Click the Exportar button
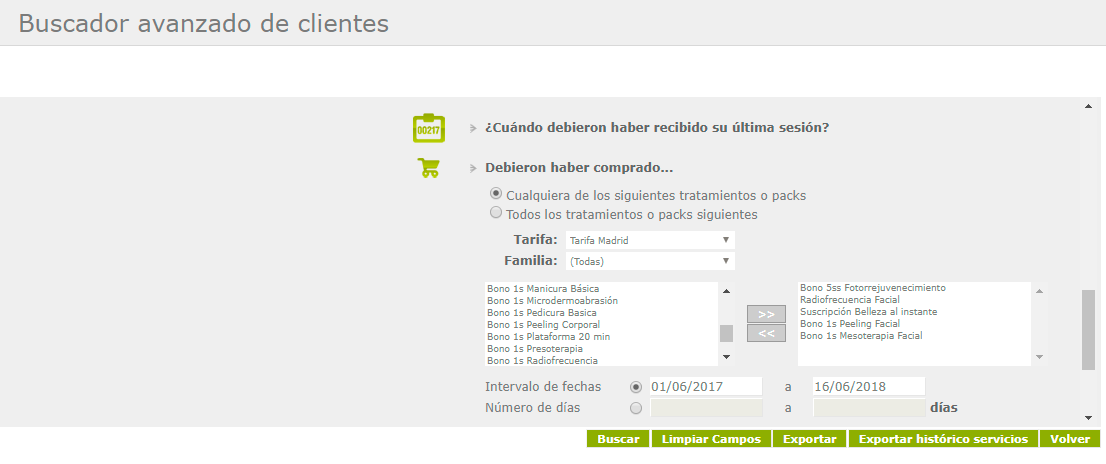The height and width of the screenshot is (464, 1106). tap(810, 439)
